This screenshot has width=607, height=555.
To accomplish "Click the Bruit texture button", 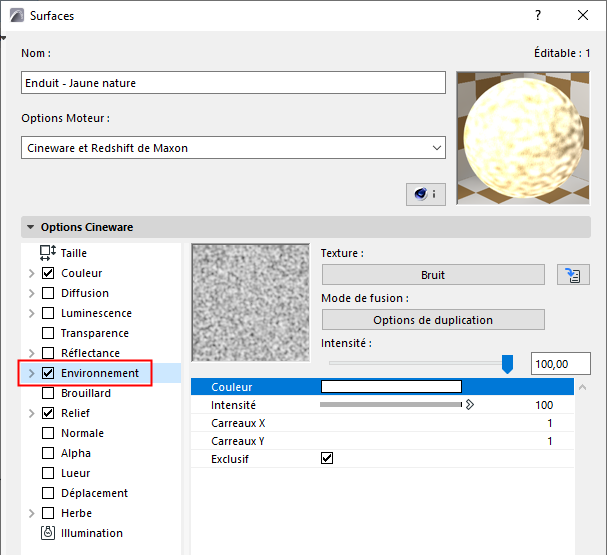I will tap(433, 275).
